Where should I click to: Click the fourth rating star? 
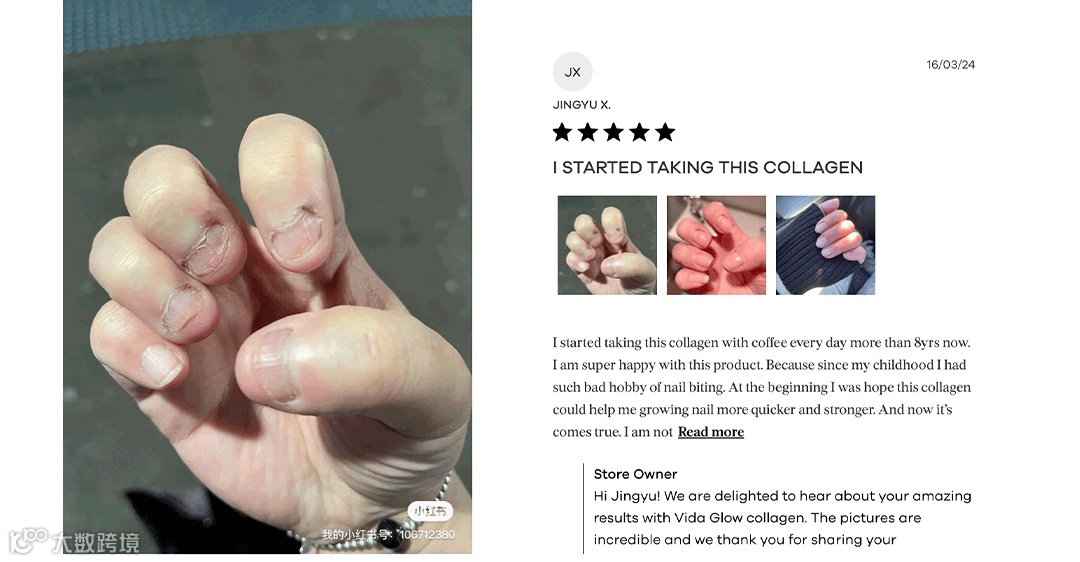(639, 132)
